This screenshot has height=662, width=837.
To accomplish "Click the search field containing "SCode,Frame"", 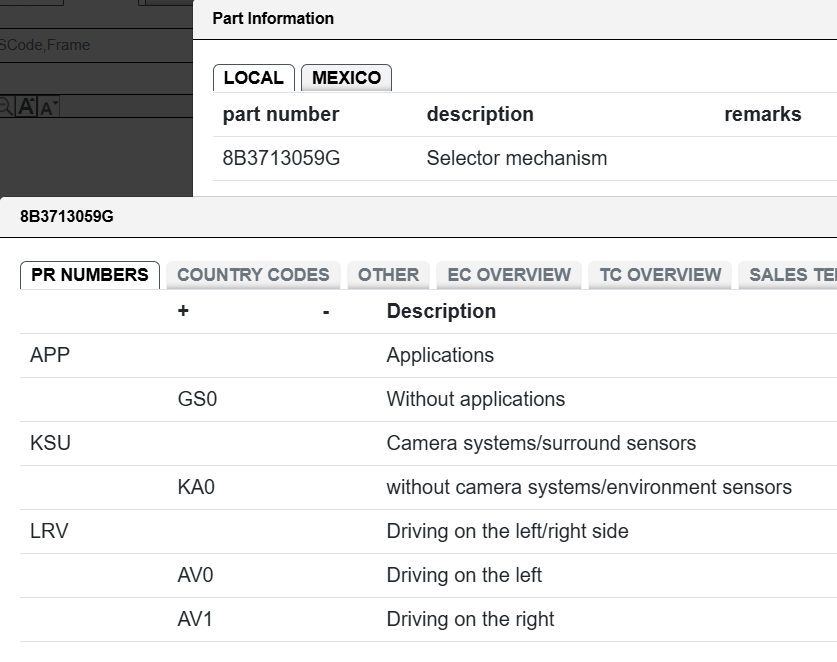I will tap(96, 45).
